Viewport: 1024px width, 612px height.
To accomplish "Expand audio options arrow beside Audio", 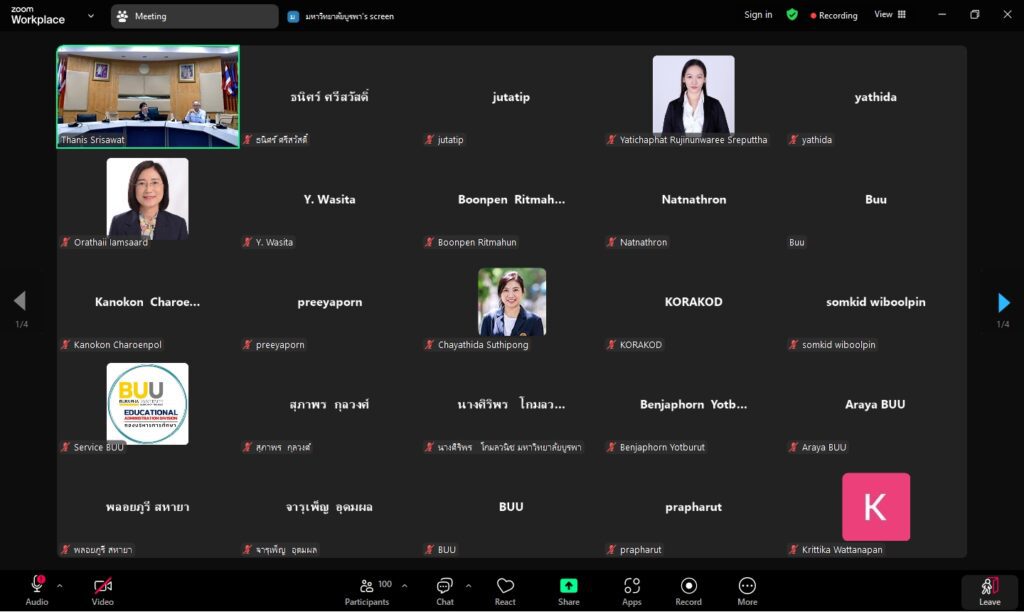I will point(60,586).
